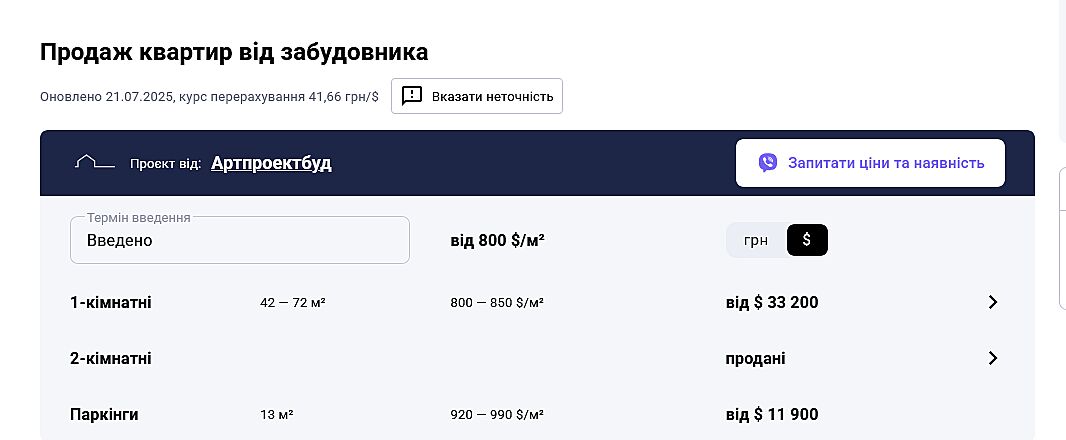
Task: Click the продані status text
Action: pos(755,358)
